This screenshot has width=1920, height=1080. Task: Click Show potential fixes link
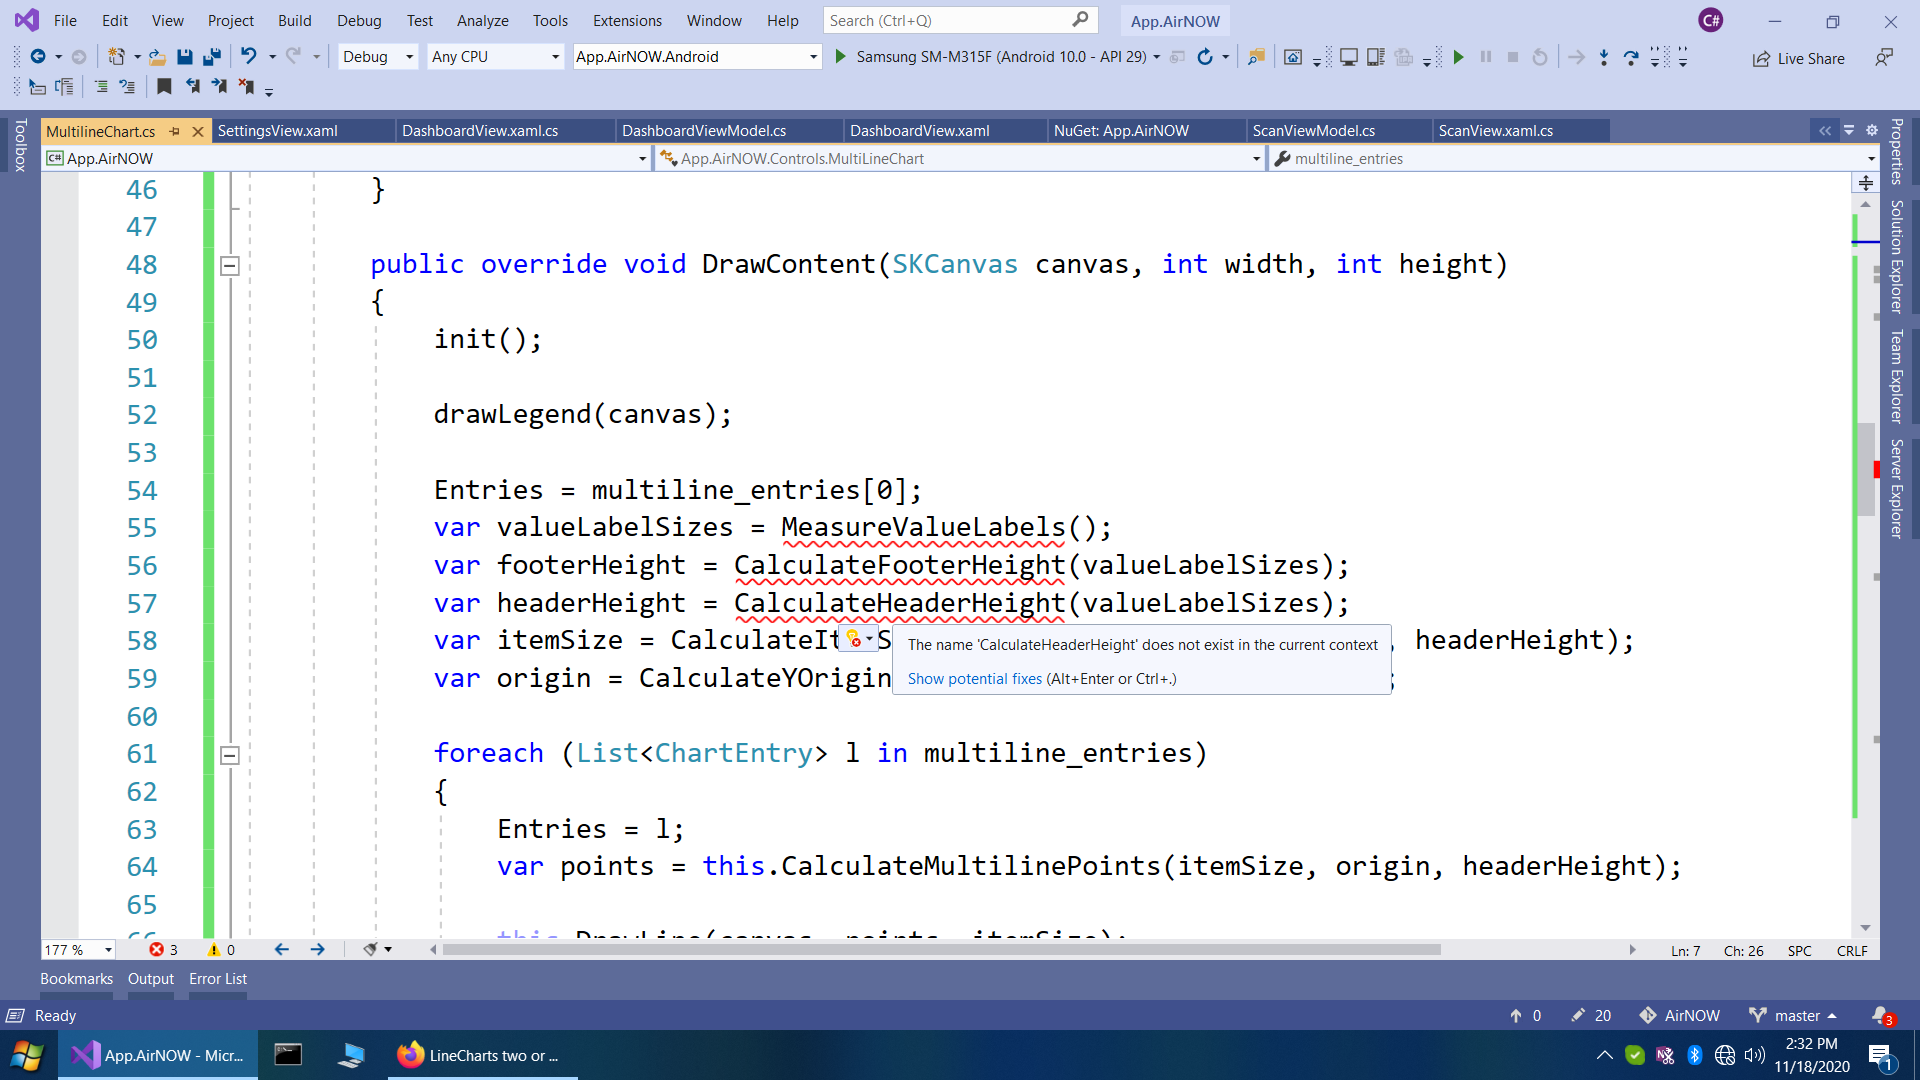click(x=974, y=678)
